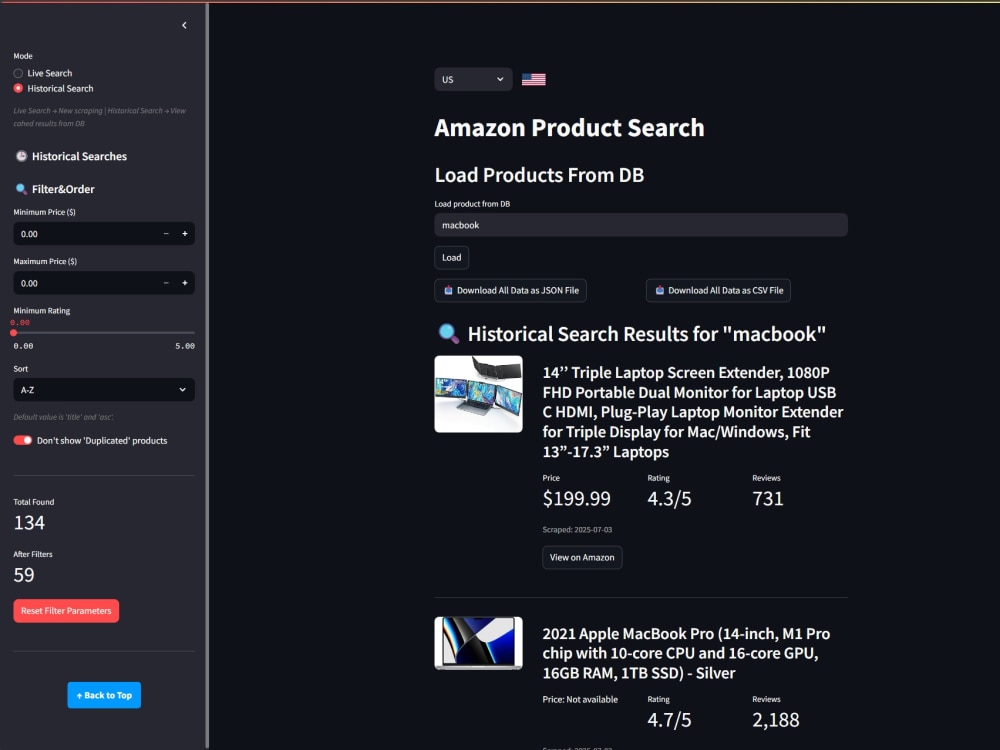Viewport: 1000px width, 750px height.
Task: Click the US flag icon
Action: [534, 80]
